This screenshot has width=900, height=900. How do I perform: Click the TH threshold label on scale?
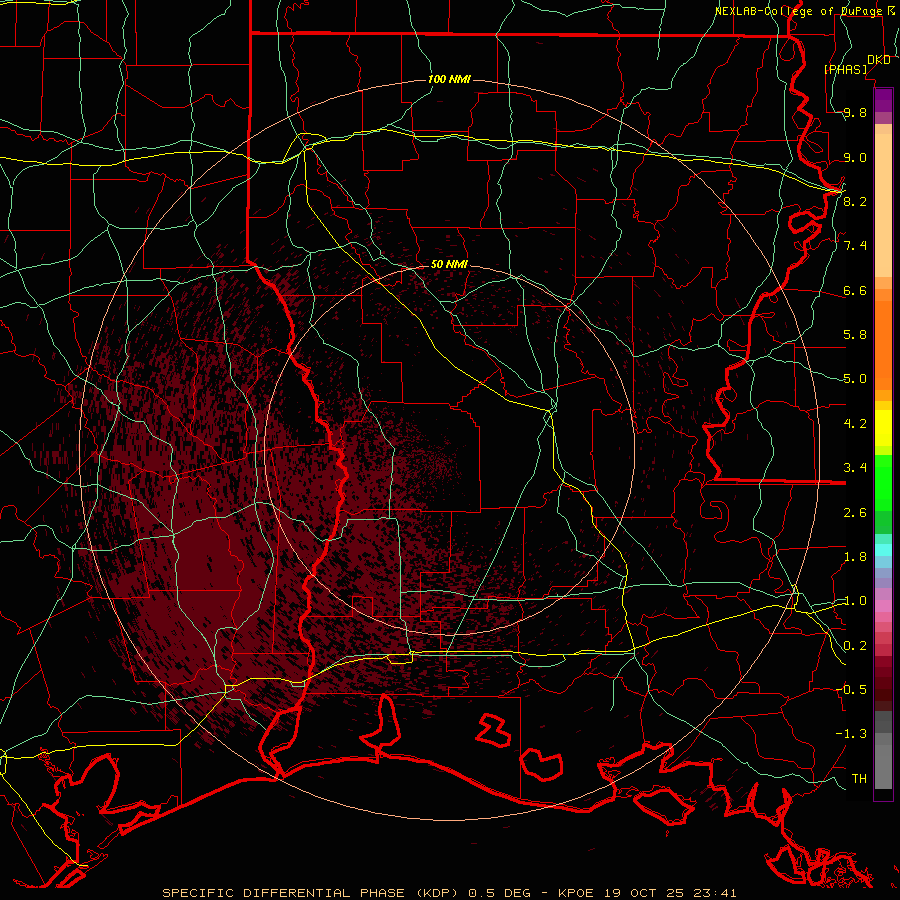[859, 778]
